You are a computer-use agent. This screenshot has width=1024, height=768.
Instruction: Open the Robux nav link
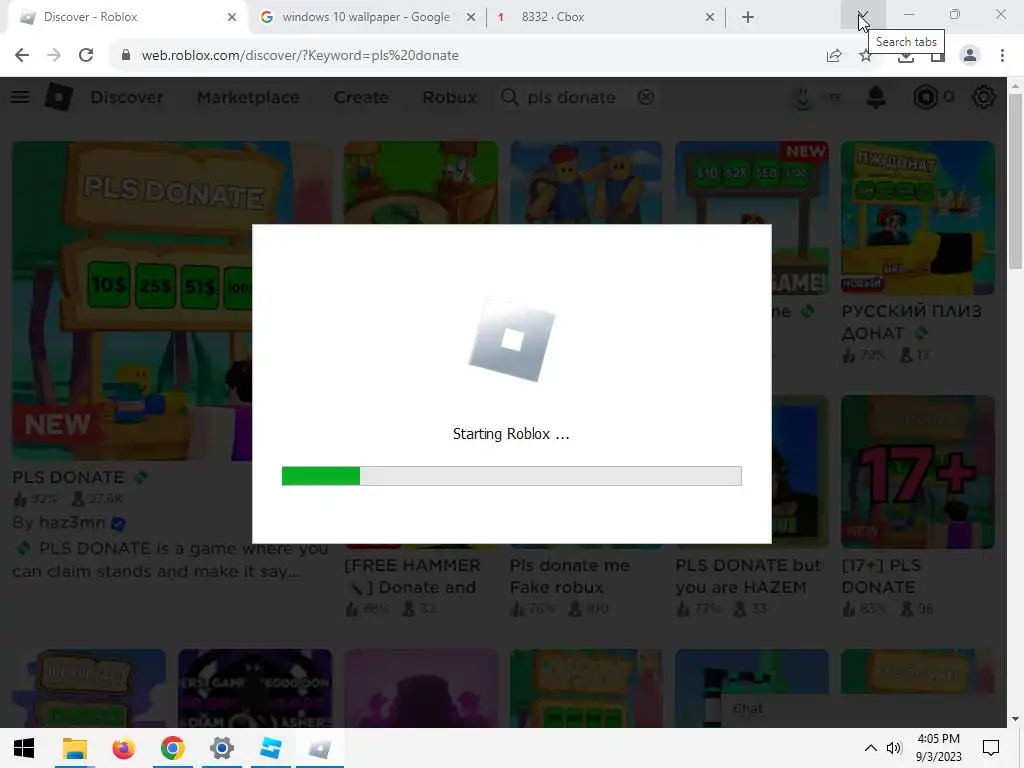point(449,97)
